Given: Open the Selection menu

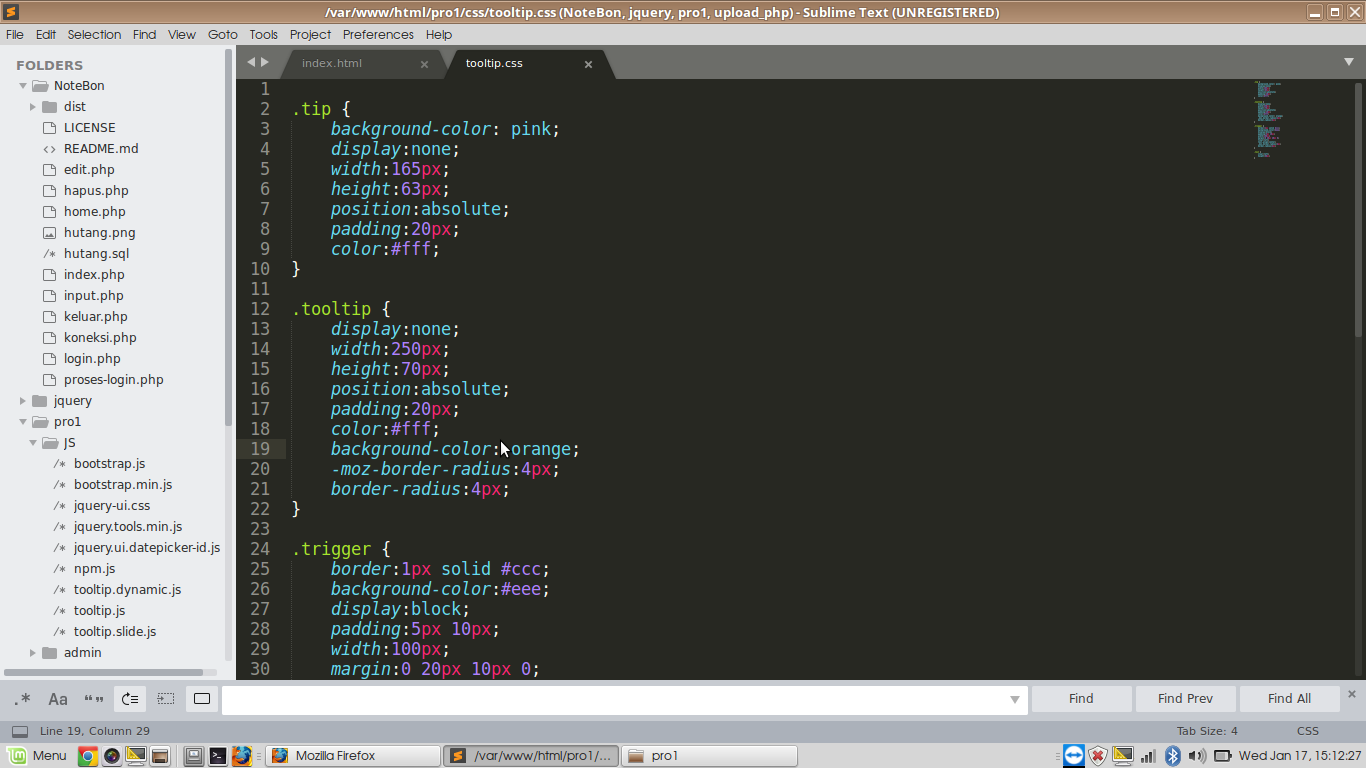Looking at the screenshot, I should (x=94, y=34).
